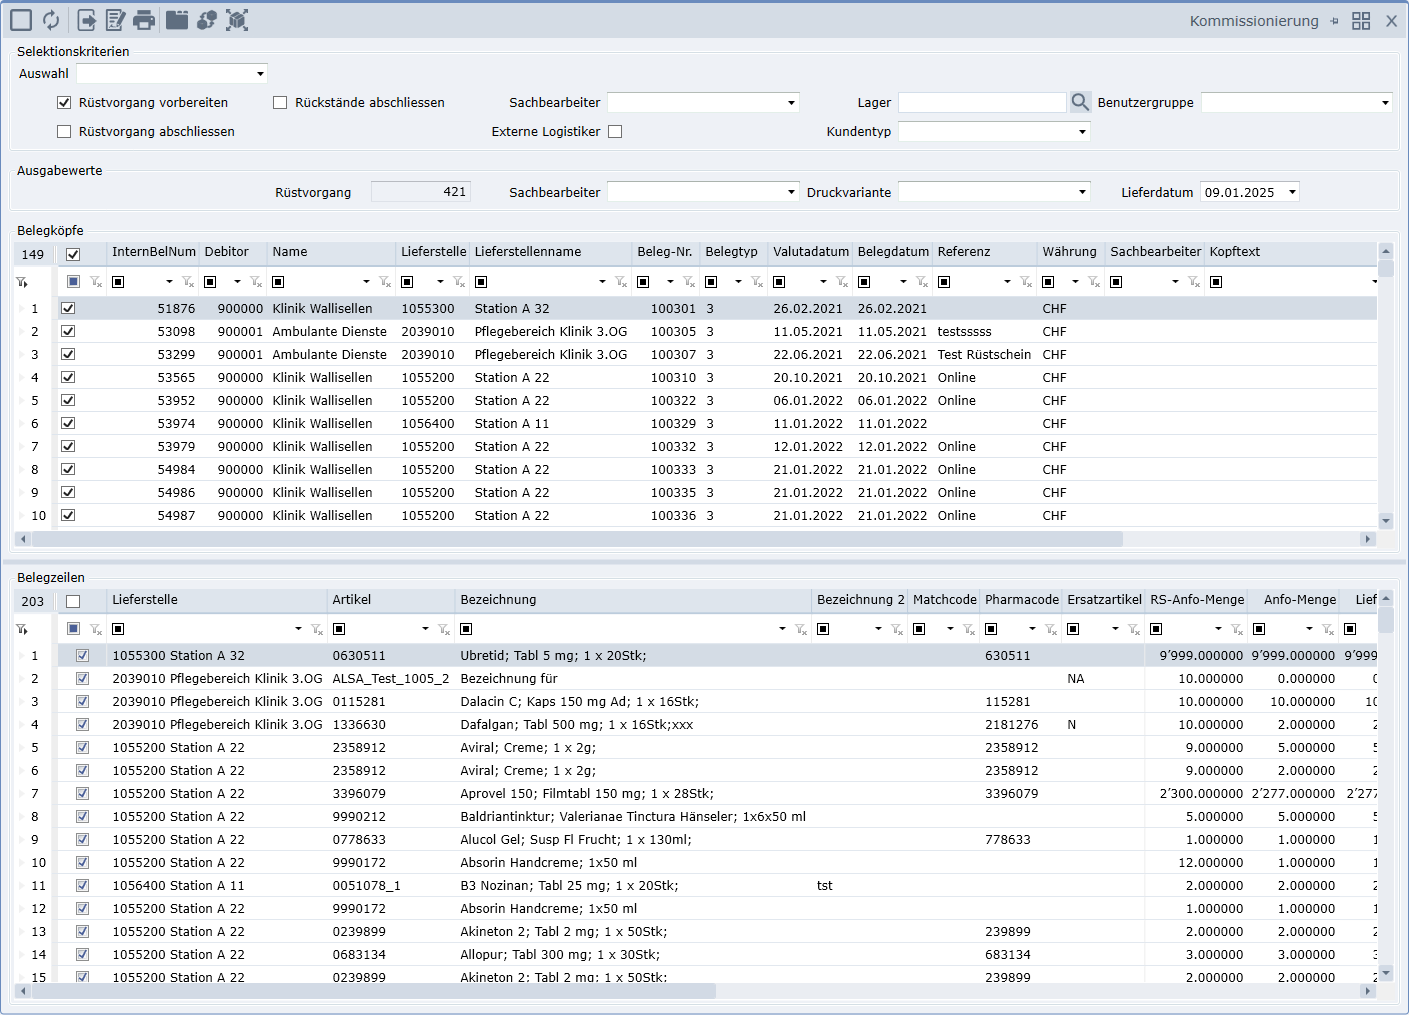Uncheck the Rüstvorgang vorbereiten checkbox
Image resolution: width=1409 pixels, height=1015 pixels.
click(64, 102)
